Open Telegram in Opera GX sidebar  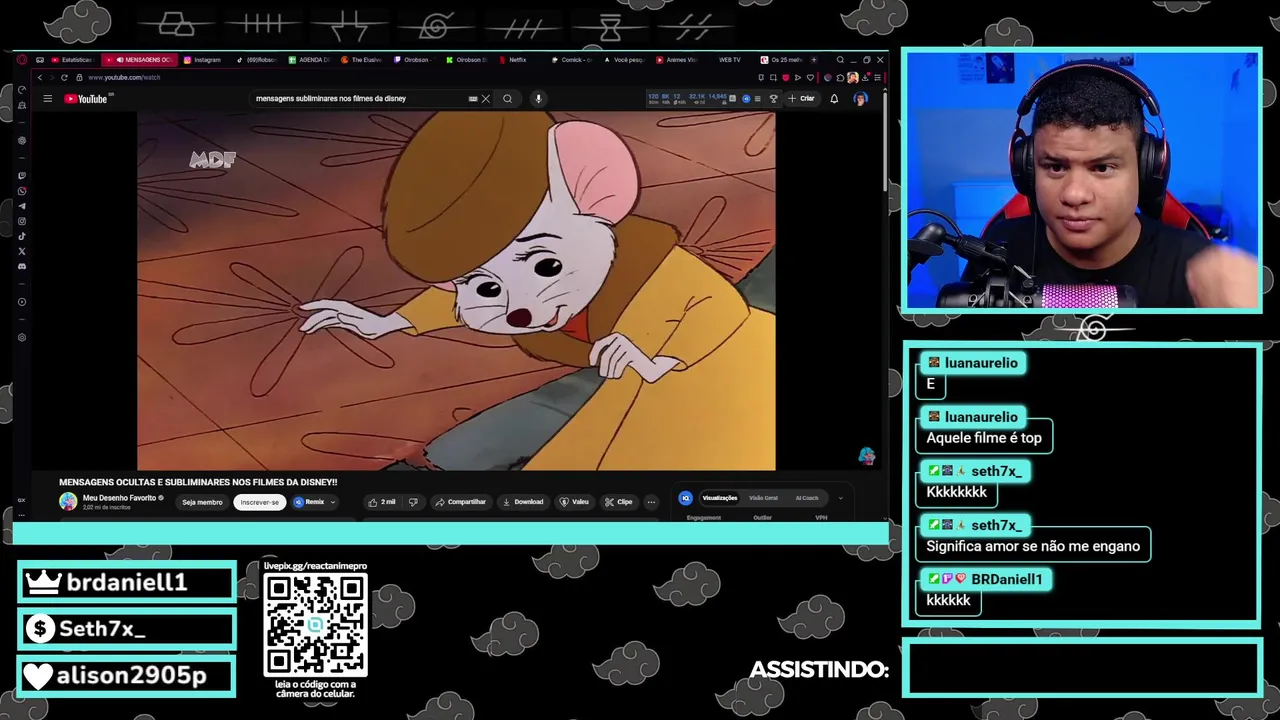click(22, 206)
